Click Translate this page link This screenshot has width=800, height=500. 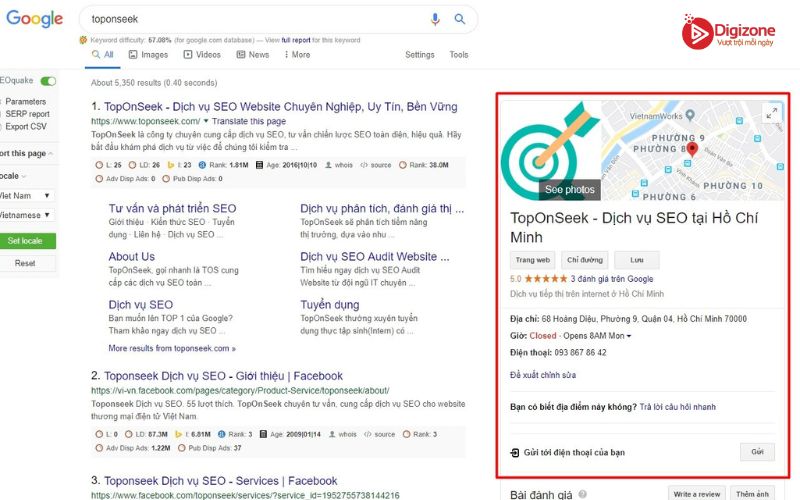coord(249,121)
